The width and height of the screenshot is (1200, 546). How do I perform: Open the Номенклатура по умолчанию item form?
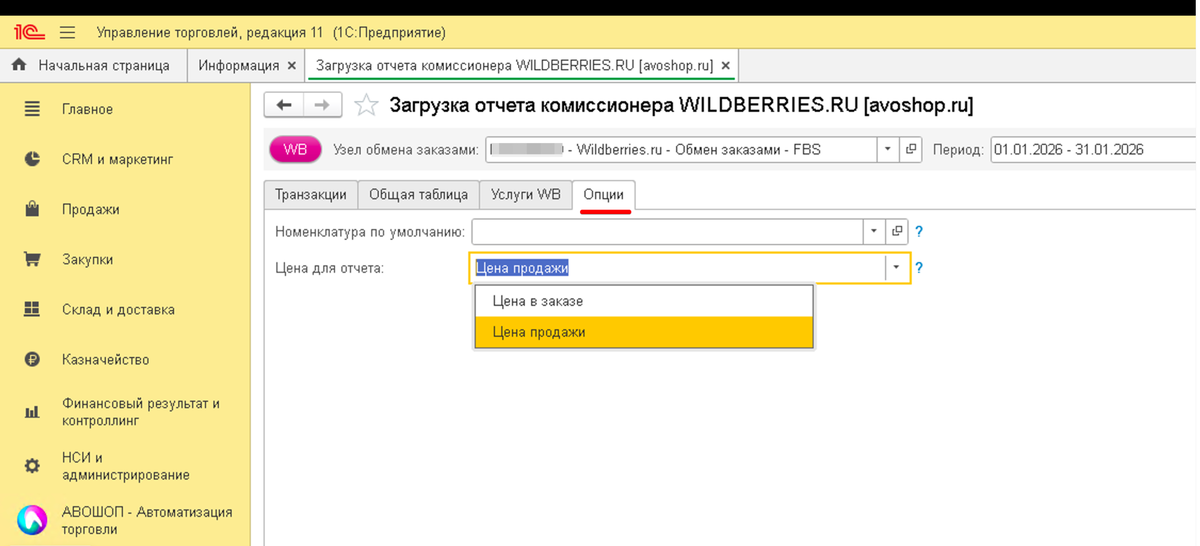[x=897, y=231]
